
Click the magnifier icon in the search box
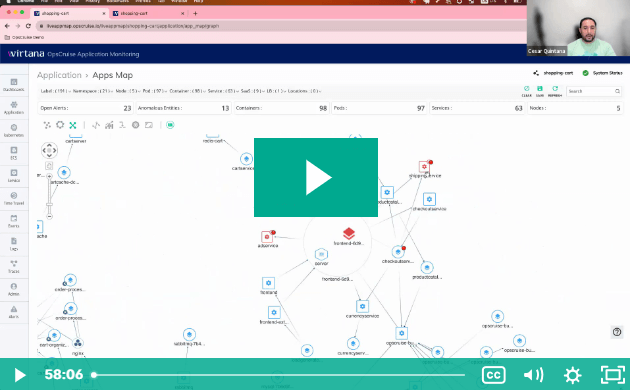point(617,91)
